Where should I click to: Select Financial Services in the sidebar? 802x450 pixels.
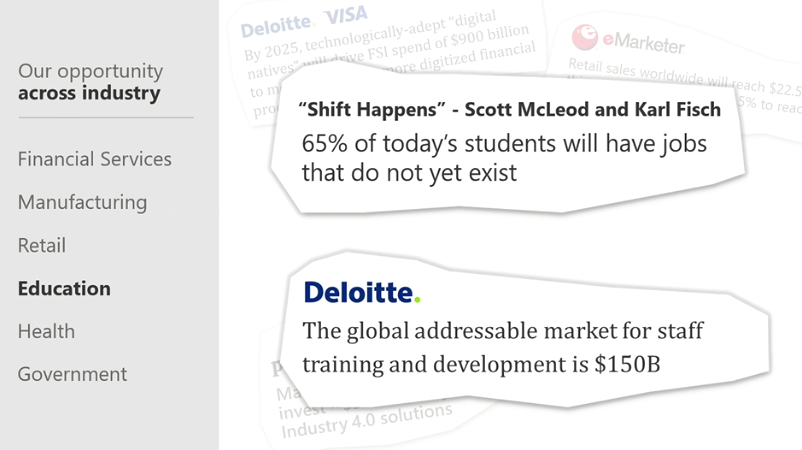coord(95,159)
